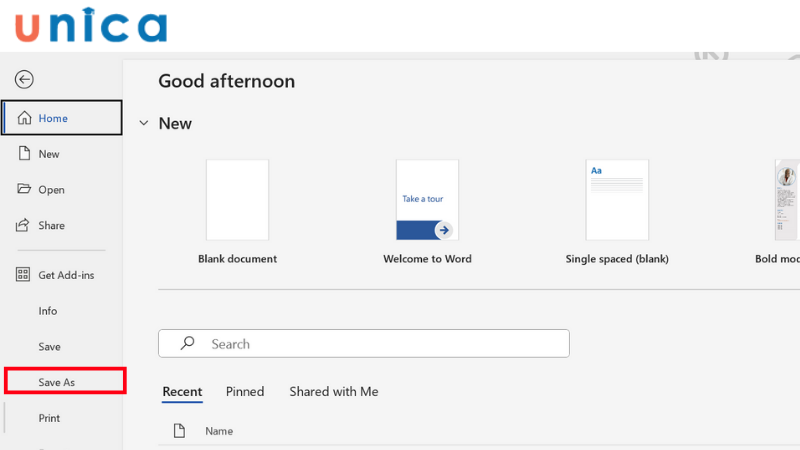Choose Save in the sidebar
800x450 pixels.
[x=50, y=347]
